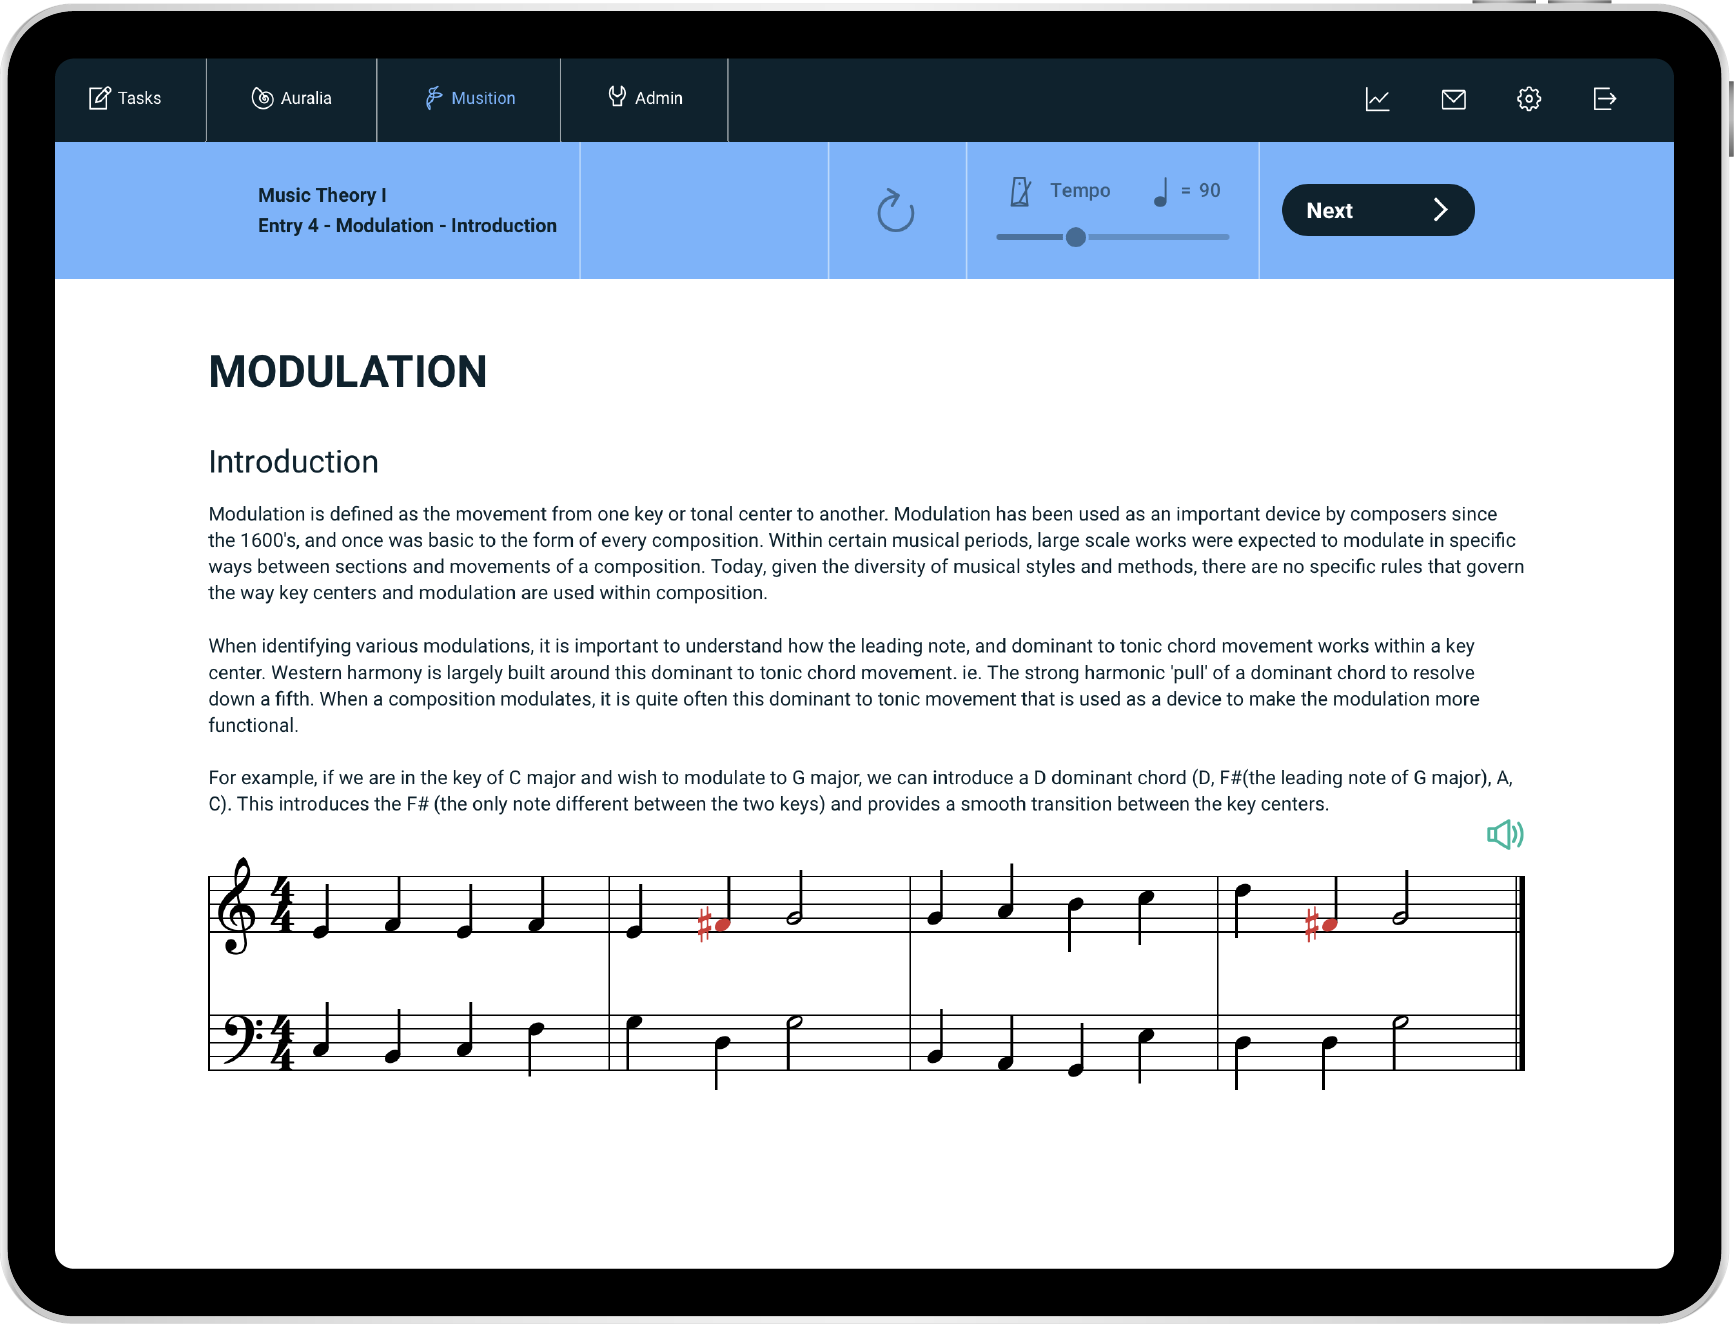Click the treble clef symbol
Viewport: 1734px width, 1324px height.
pos(236,906)
